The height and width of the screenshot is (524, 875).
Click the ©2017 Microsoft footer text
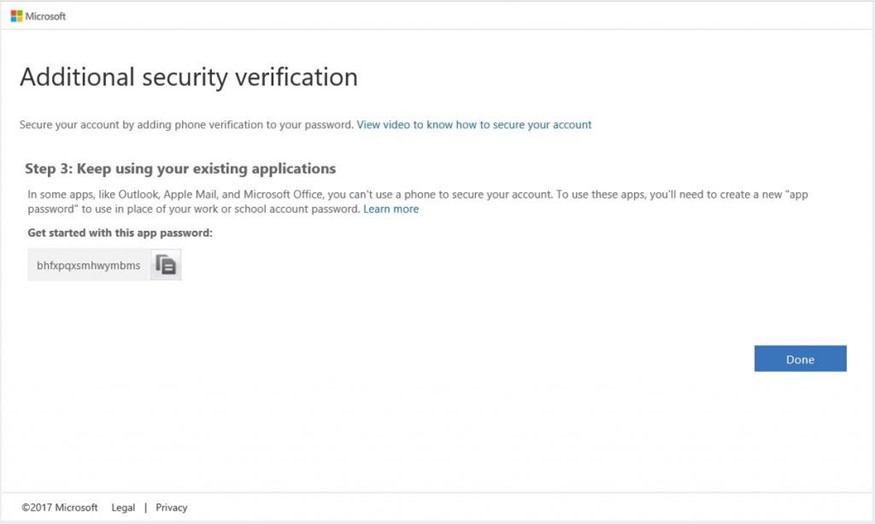click(x=59, y=507)
